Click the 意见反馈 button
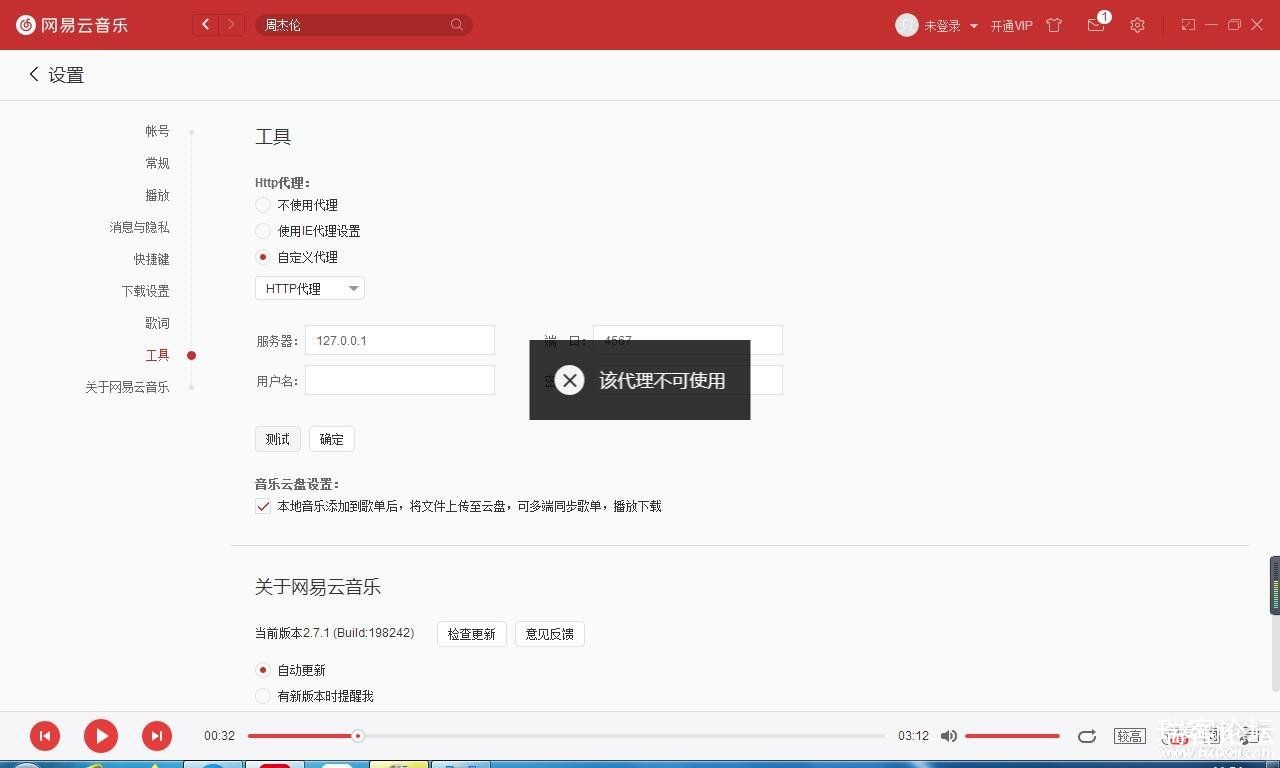This screenshot has width=1280, height=768. [550, 634]
